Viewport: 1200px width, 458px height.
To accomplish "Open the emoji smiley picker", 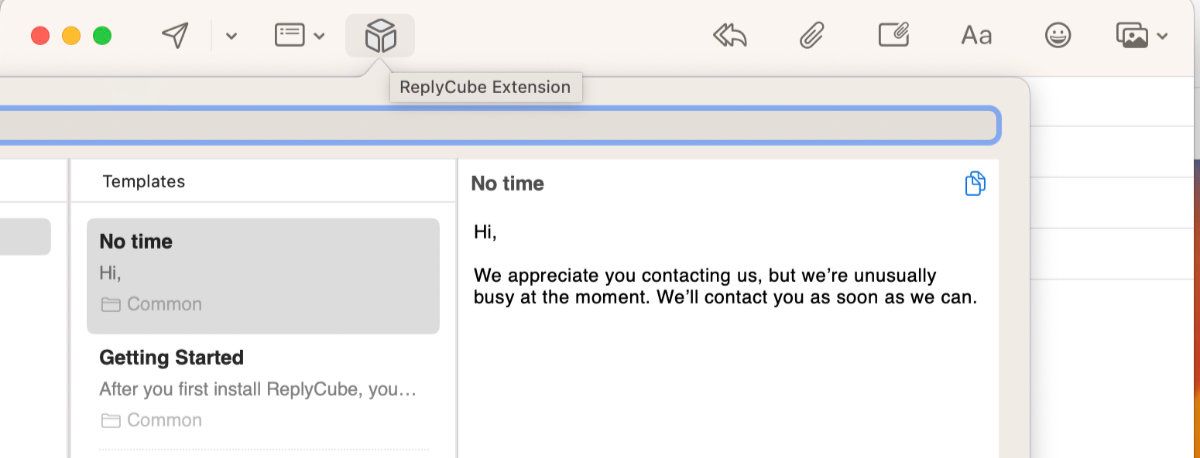I will [x=1057, y=36].
